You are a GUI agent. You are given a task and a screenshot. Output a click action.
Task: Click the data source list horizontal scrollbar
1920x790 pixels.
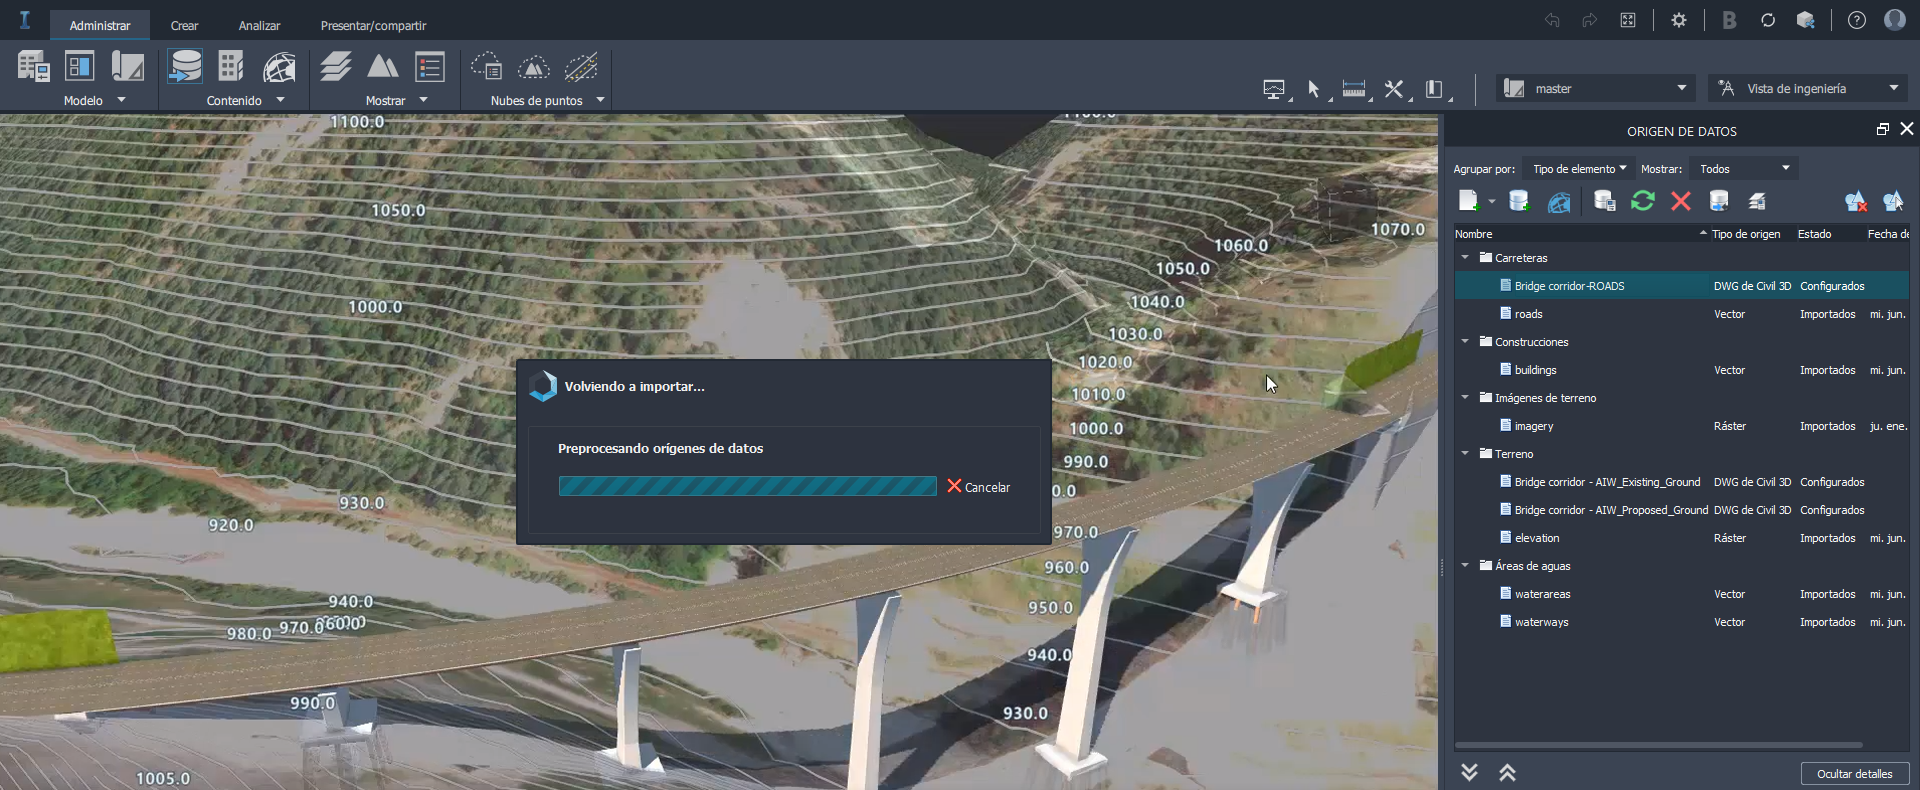(1659, 745)
